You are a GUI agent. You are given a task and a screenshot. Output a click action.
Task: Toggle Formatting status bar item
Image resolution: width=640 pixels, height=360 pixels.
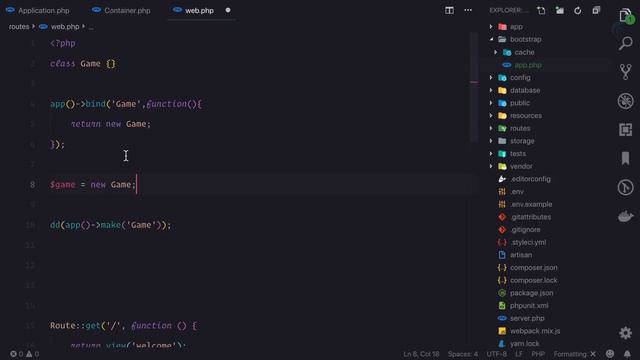click(x=575, y=354)
